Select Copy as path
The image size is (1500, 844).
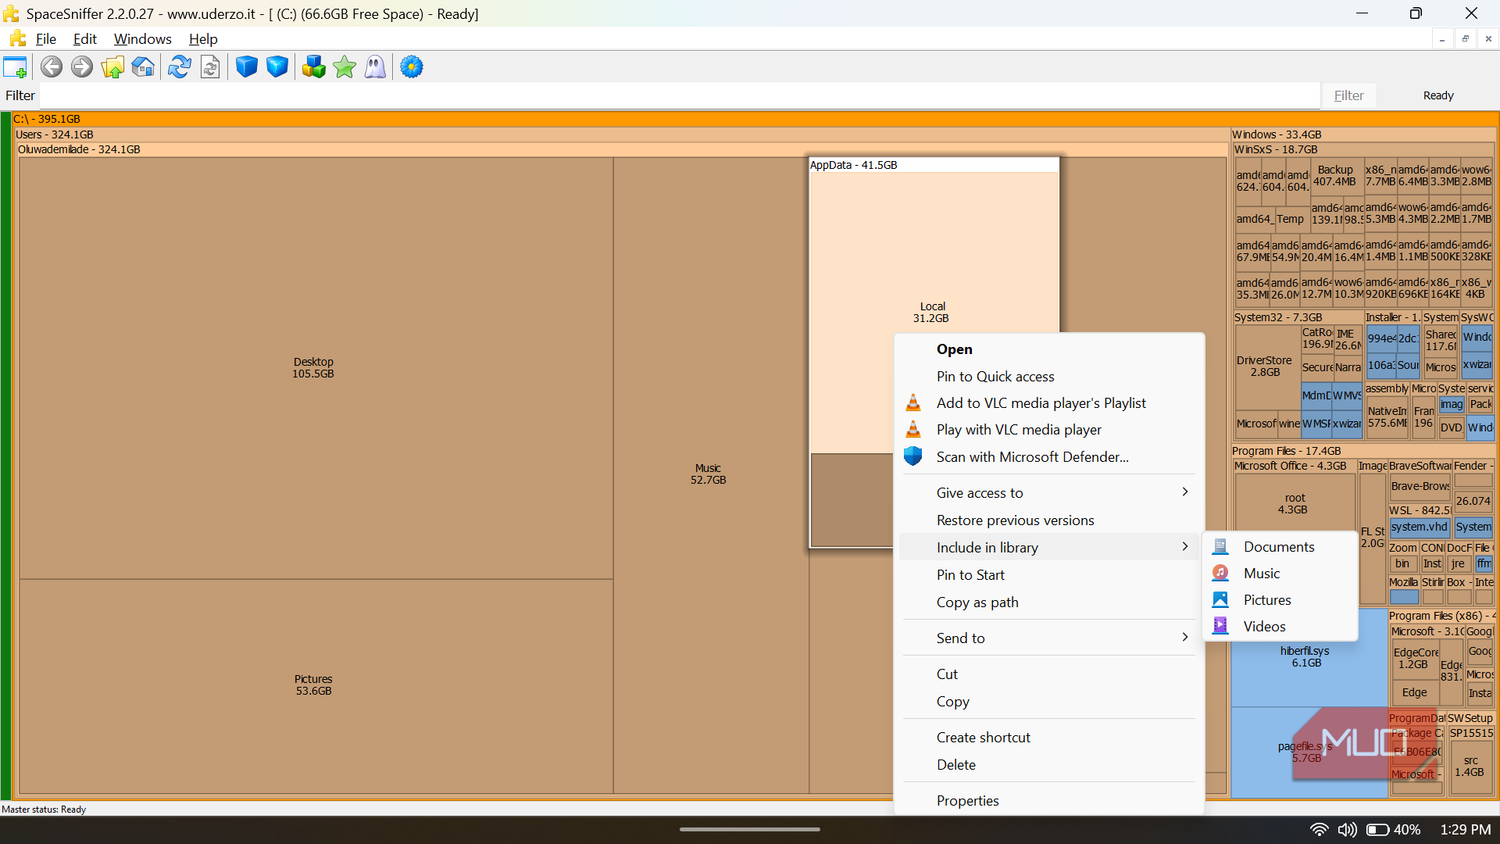point(1049,602)
